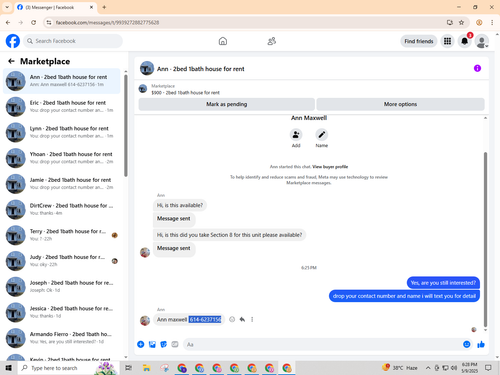Click the listing thumbnail in chat header
This screenshot has width=500, height=375.
pos(143,89)
